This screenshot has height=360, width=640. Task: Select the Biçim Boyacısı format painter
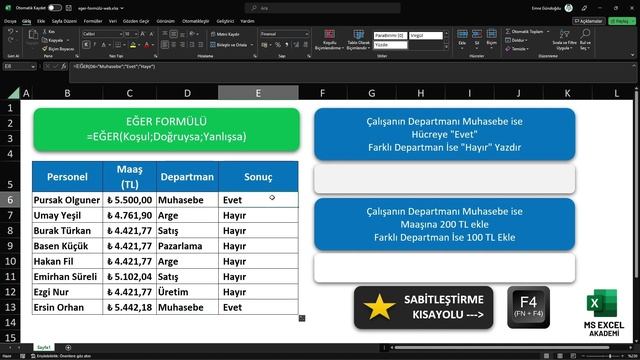coord(58,49)
